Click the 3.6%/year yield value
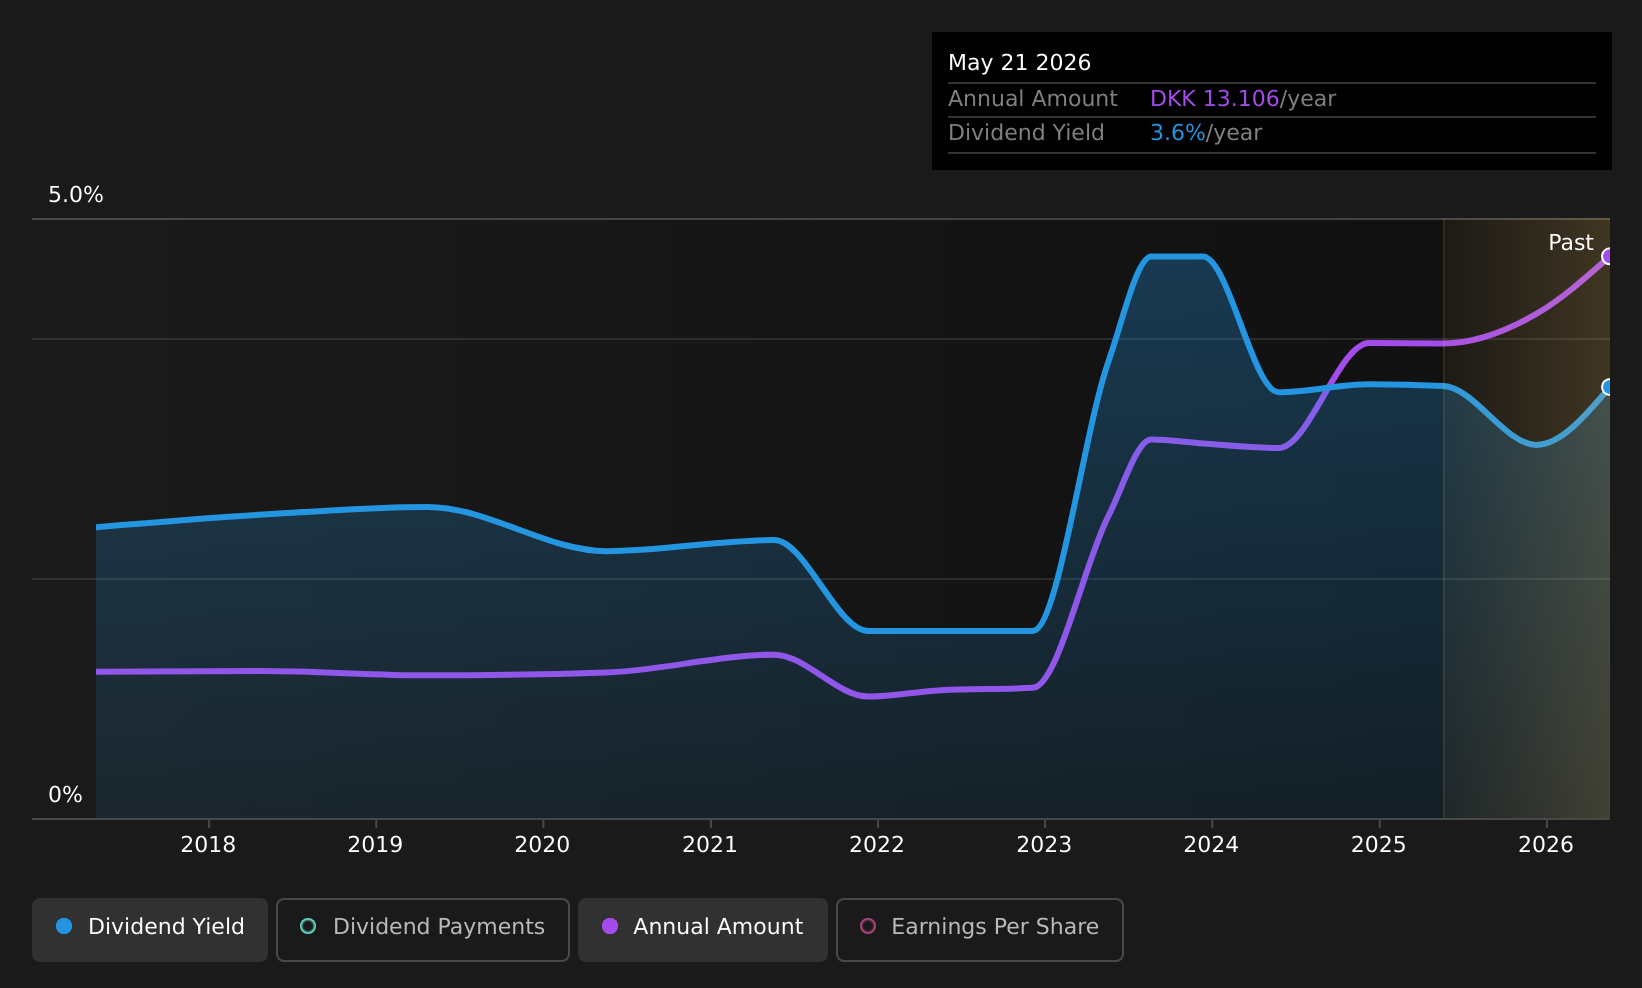1642x988 pixels. (x=1206, y=133)
